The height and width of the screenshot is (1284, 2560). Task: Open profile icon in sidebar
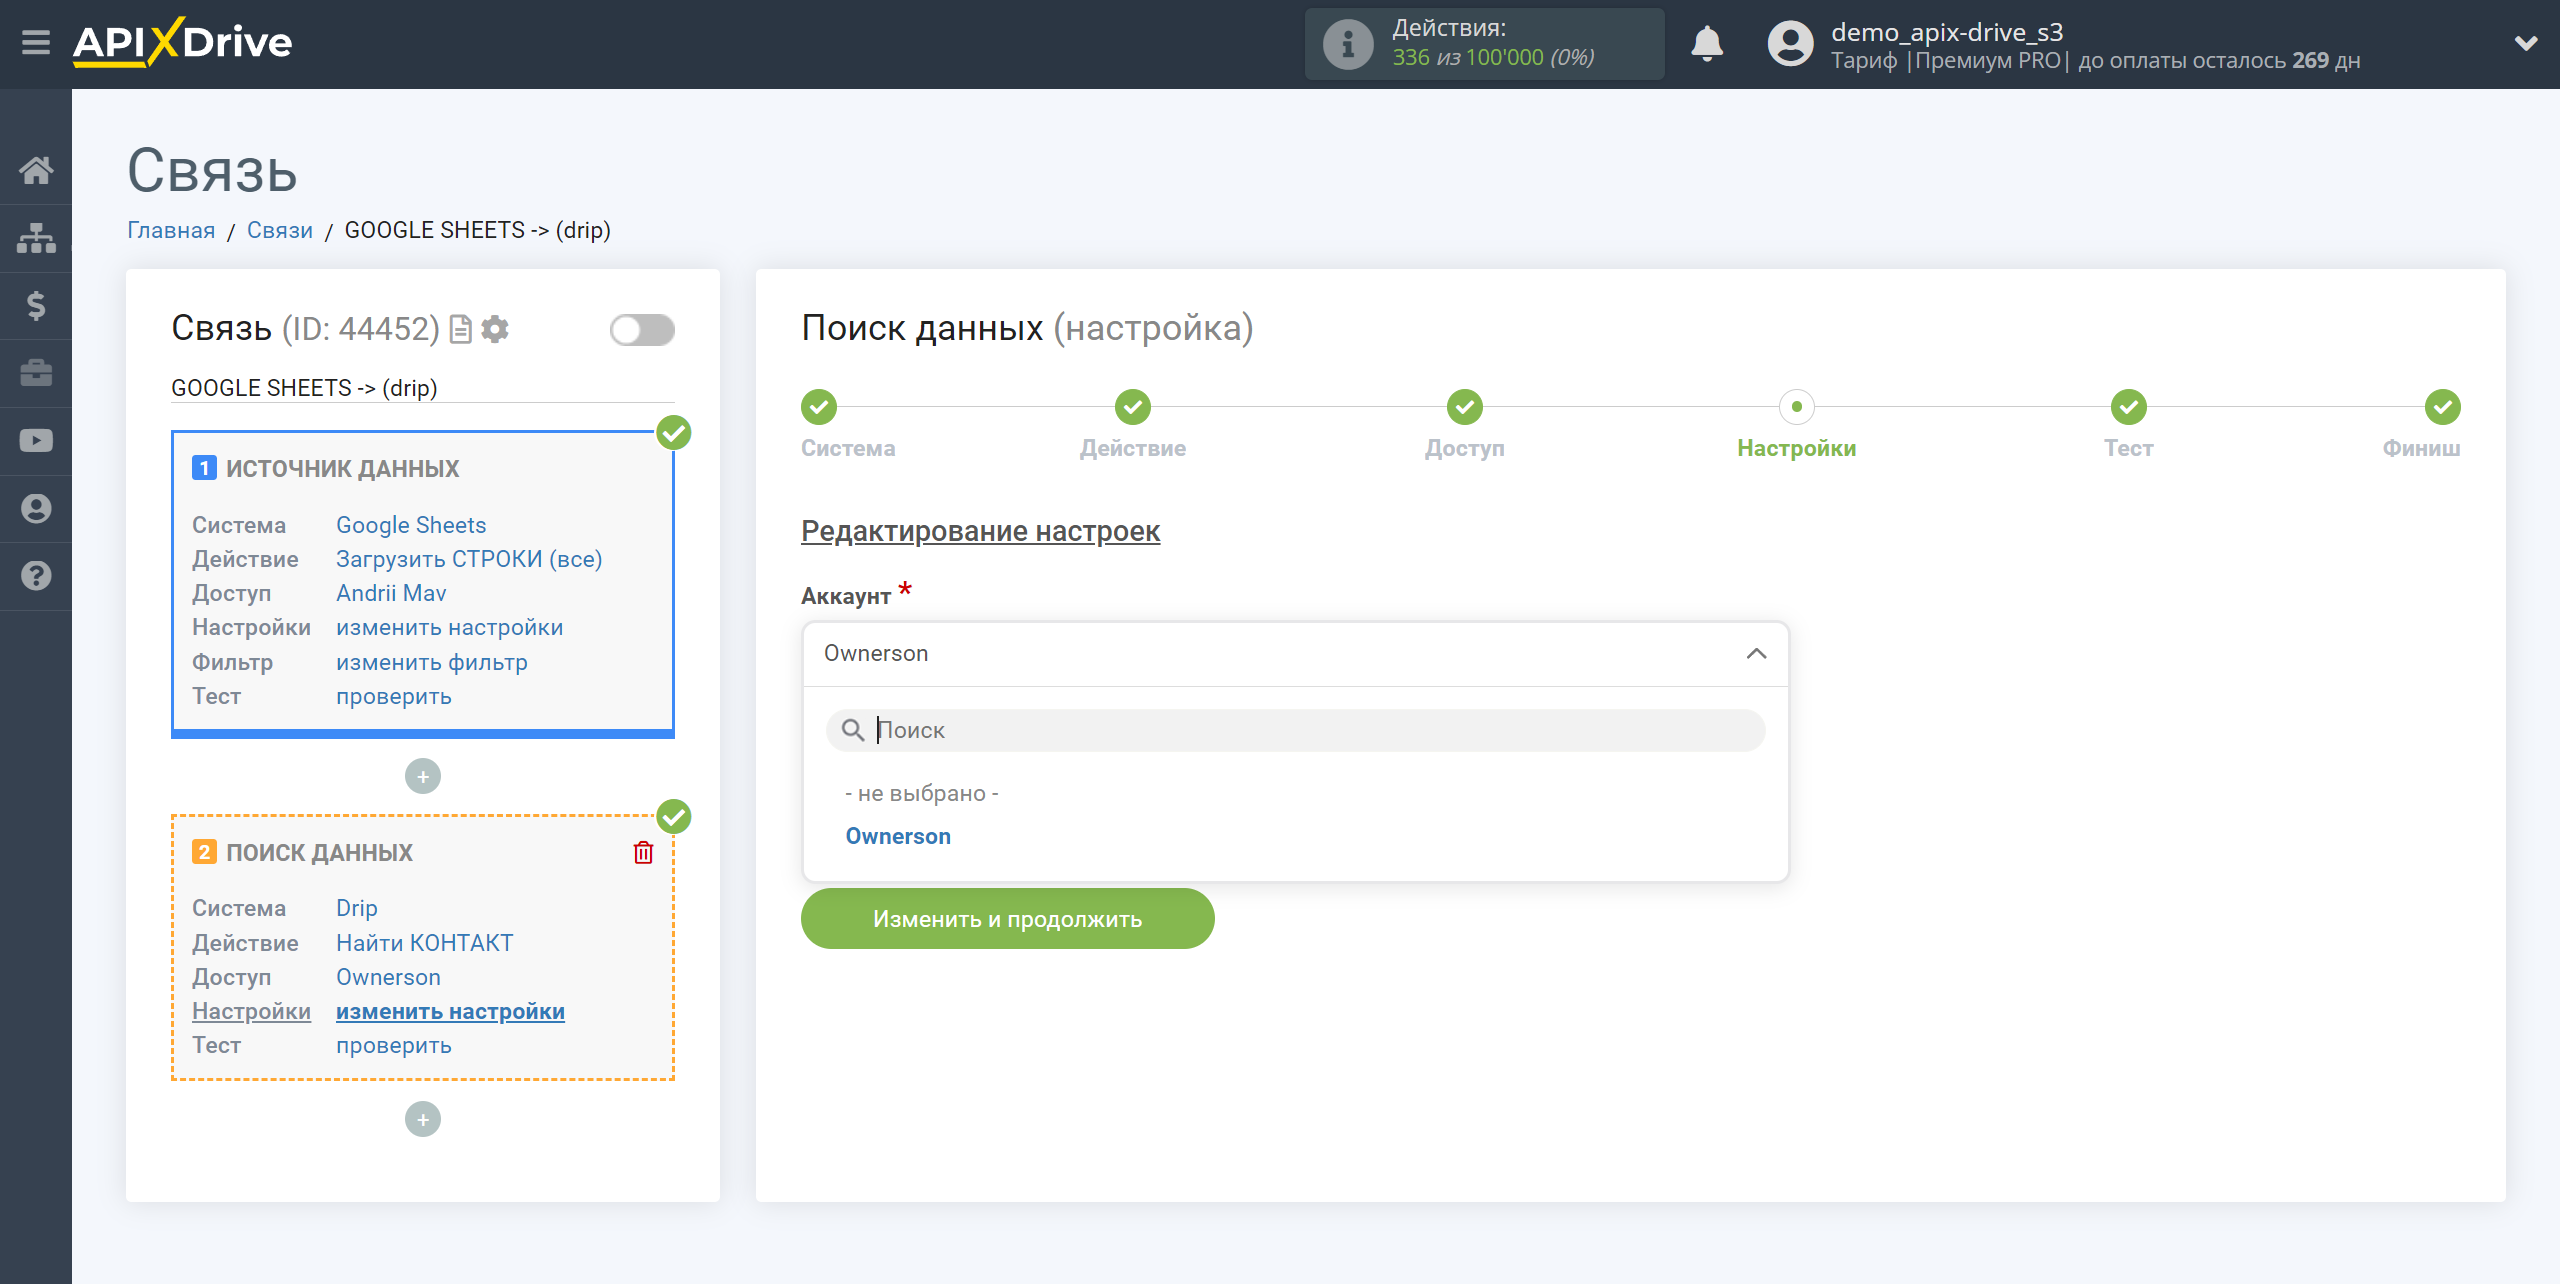point(36,509)
